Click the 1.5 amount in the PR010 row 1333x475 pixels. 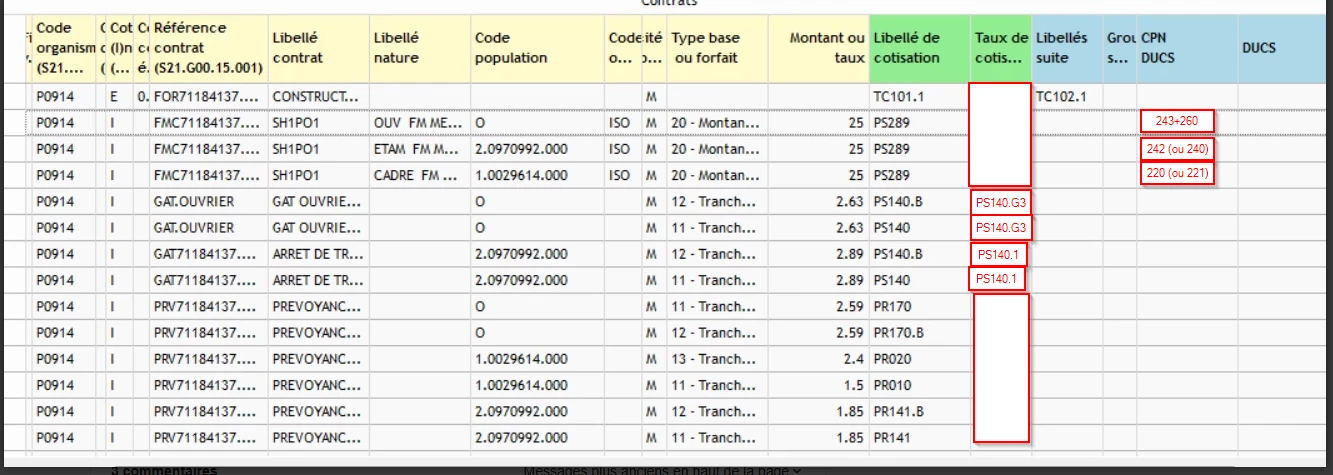pos(819,385)
